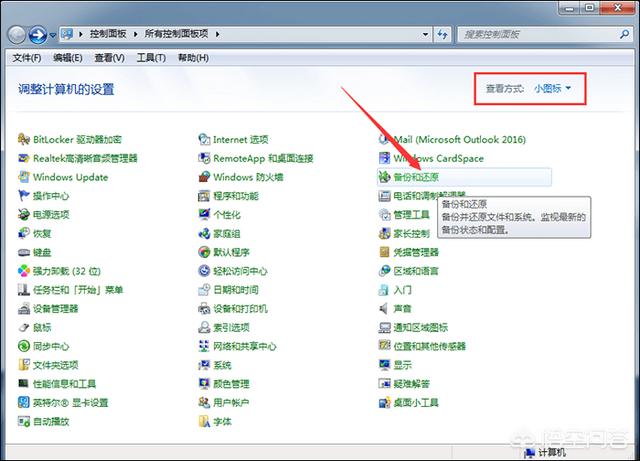Open the 鼠标 icon
640x461 pixels.
[24, 327]
